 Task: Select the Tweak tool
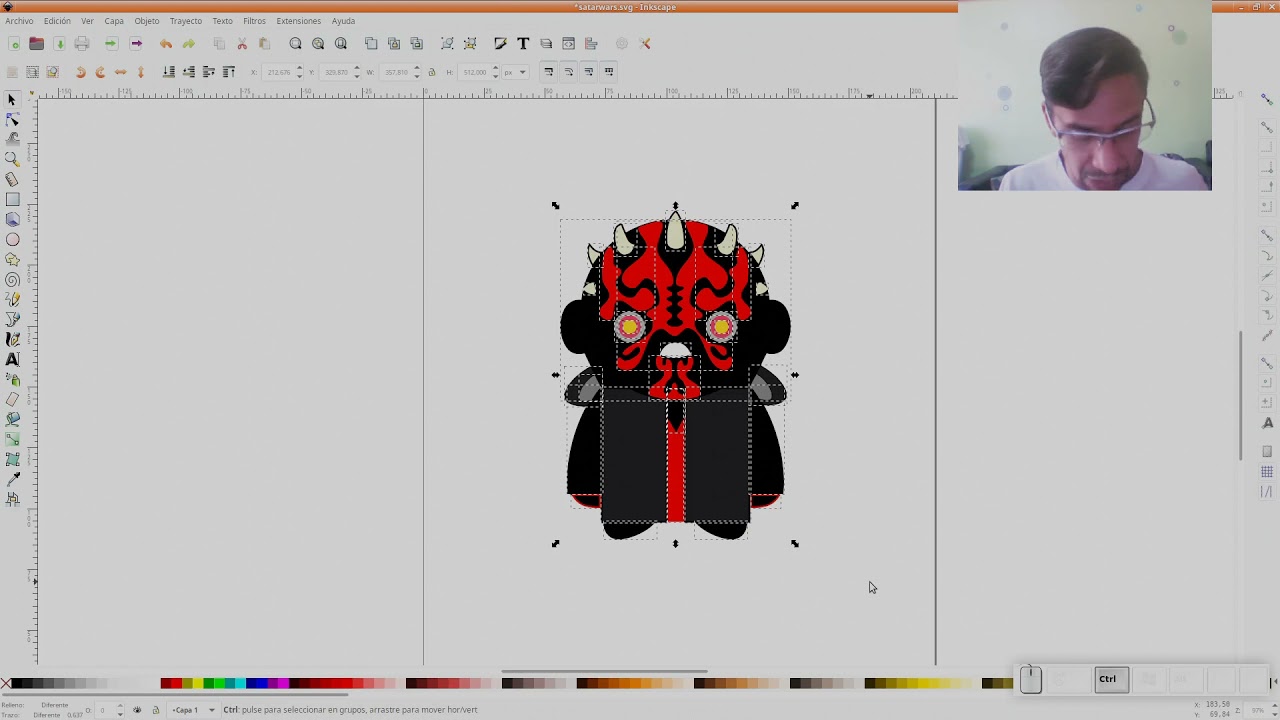coord(12,138)
